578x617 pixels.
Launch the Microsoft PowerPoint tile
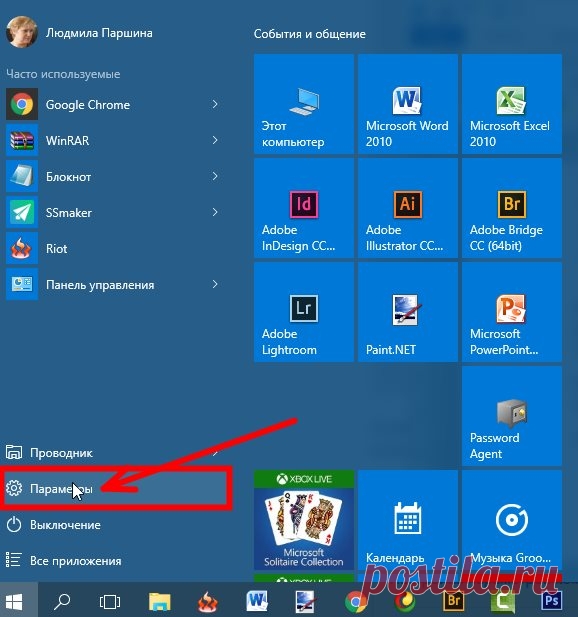[512, 312]
